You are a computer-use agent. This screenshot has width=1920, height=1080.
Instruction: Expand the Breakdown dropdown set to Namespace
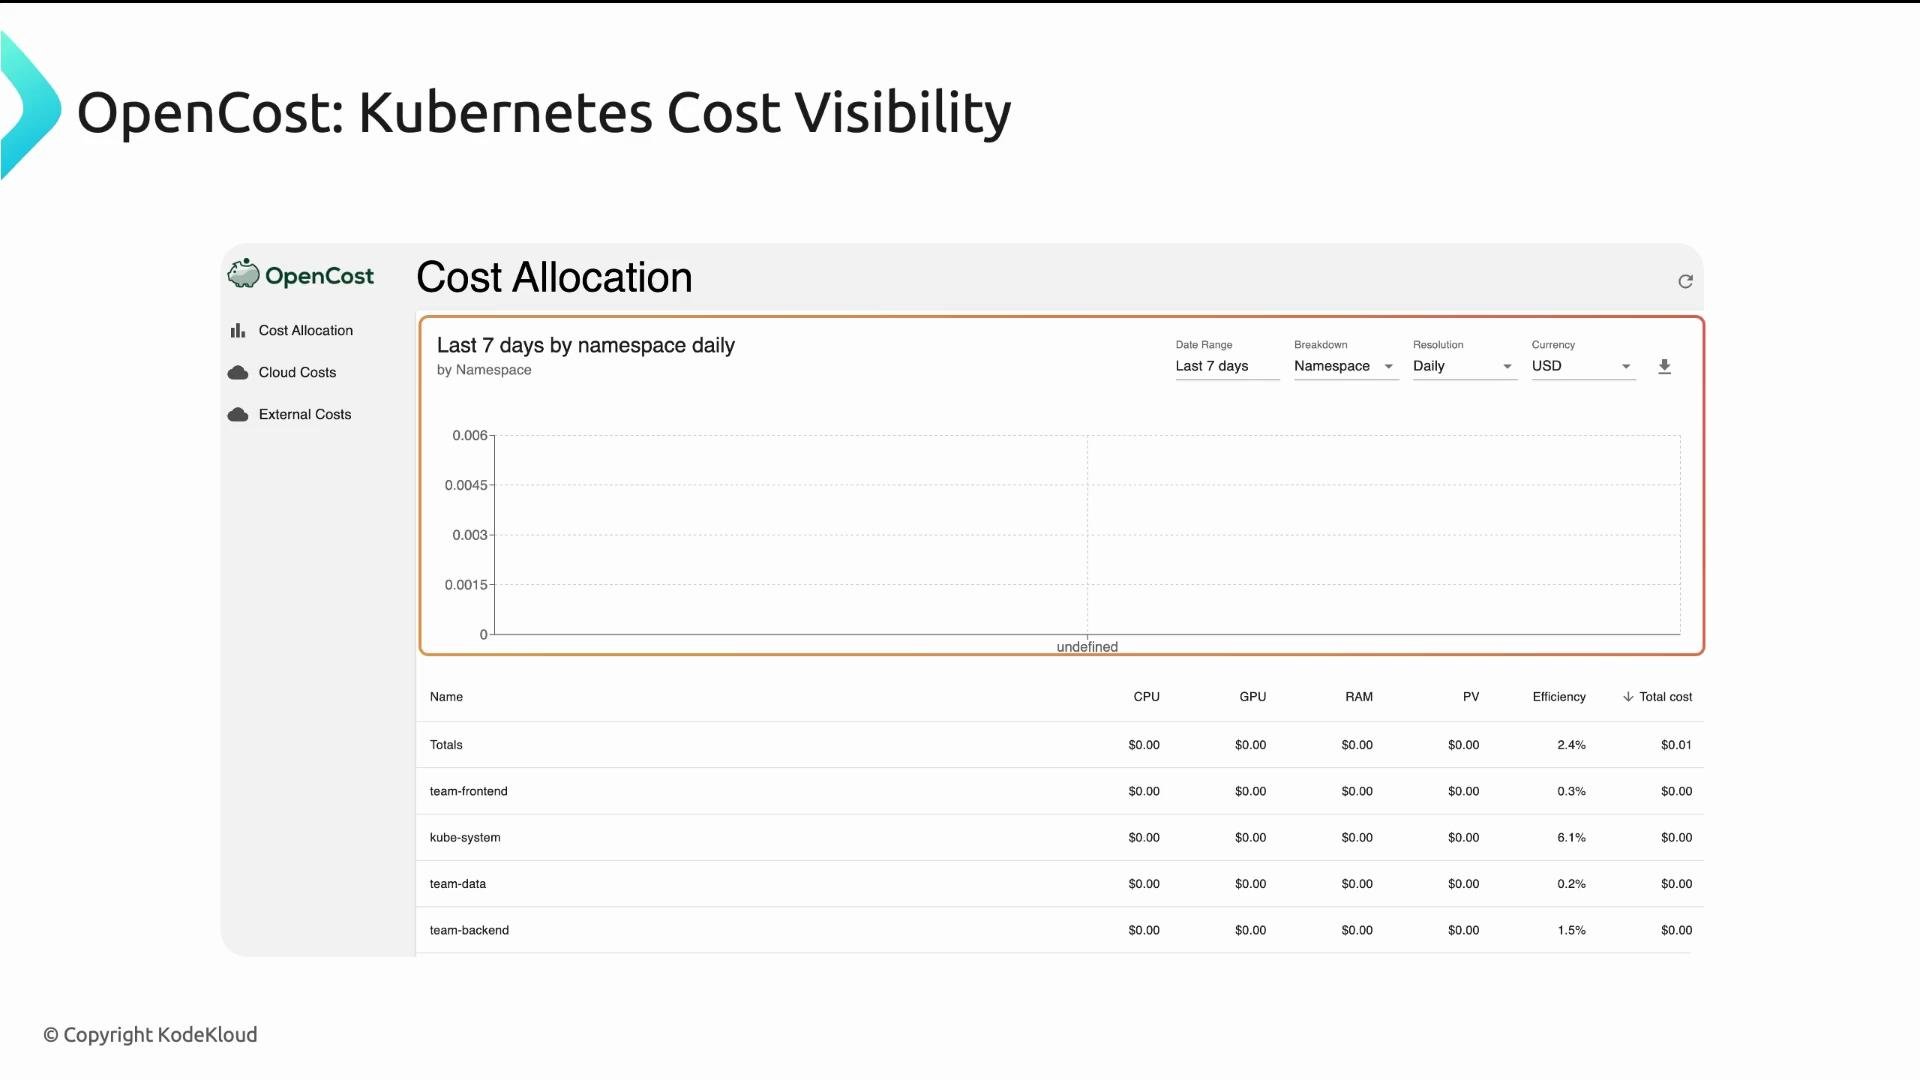pos(1345,366)
